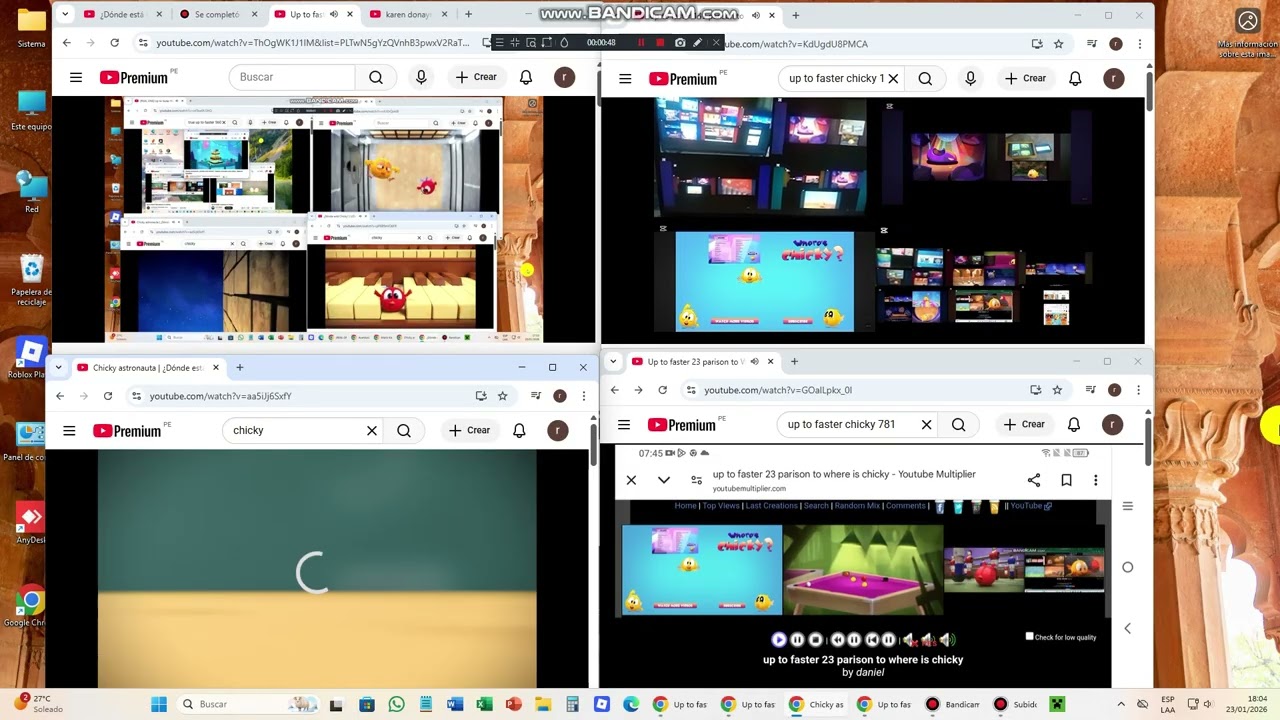
Task: Bookmark the GOaILpkx_0I page with star
Action: (1057, 390)
